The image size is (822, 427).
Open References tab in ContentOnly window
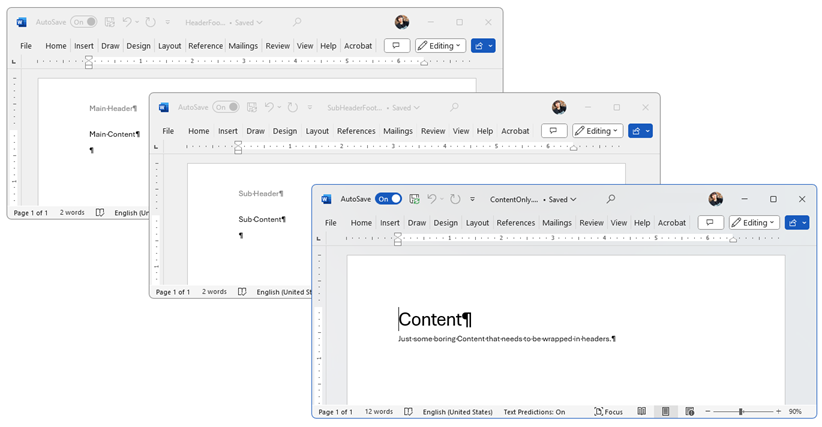pos(516,223)
